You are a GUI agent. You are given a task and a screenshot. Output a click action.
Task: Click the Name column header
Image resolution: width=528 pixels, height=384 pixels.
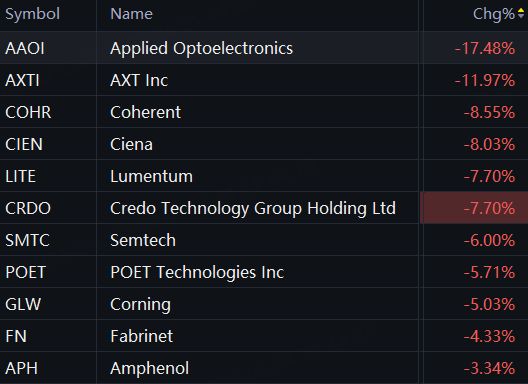(x=131, y=14)
